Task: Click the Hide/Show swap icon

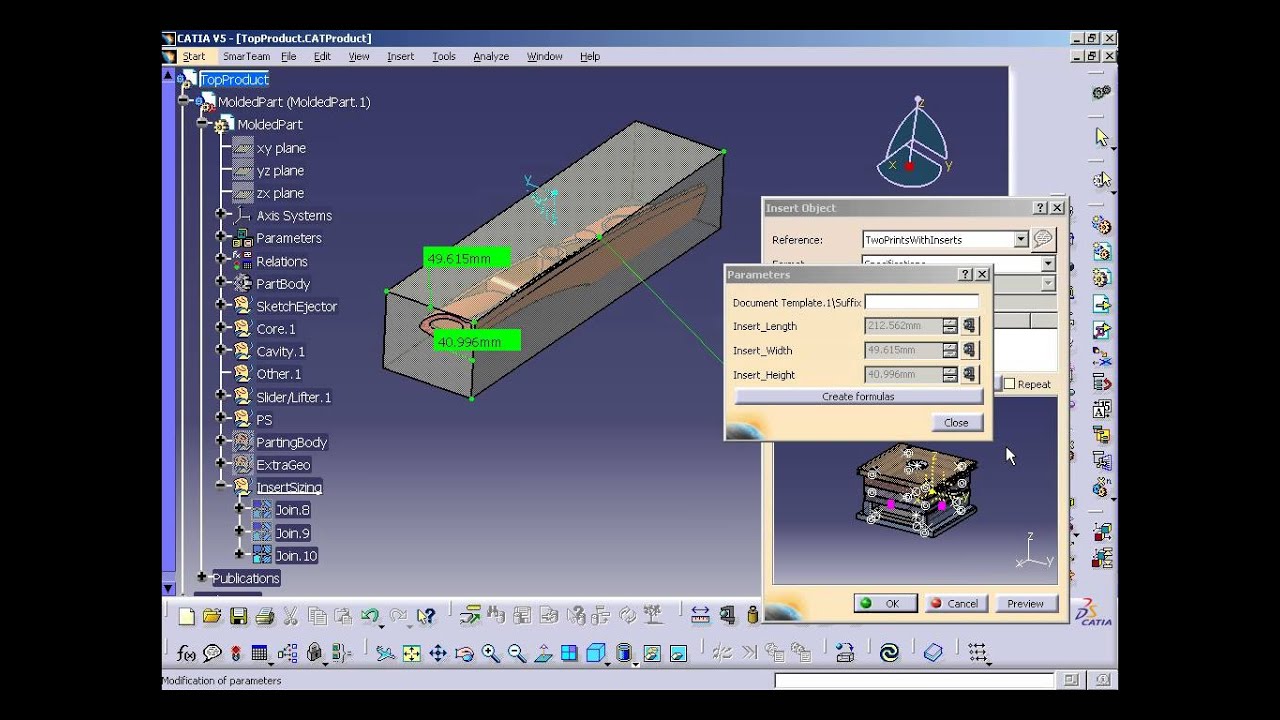Action: point(651,654)
